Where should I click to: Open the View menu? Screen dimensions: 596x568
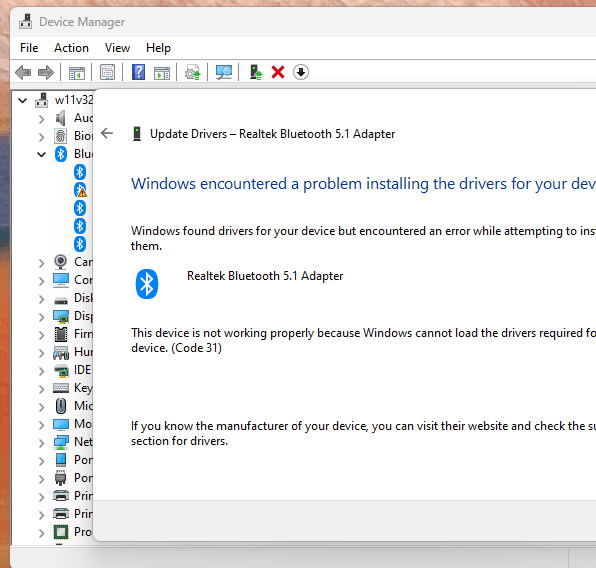pos(117,48)
